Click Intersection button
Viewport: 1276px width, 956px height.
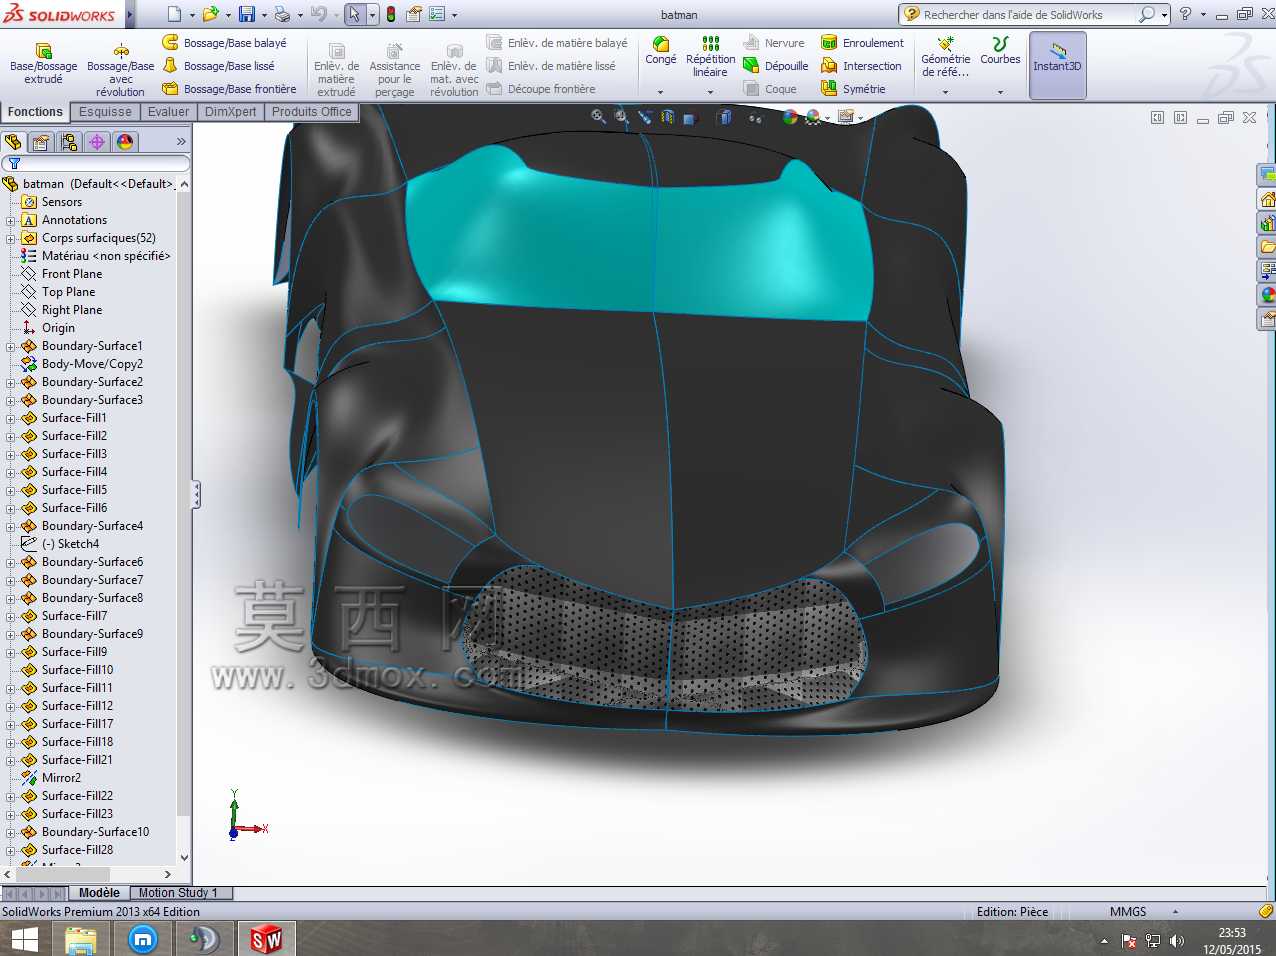pos(861,66)
